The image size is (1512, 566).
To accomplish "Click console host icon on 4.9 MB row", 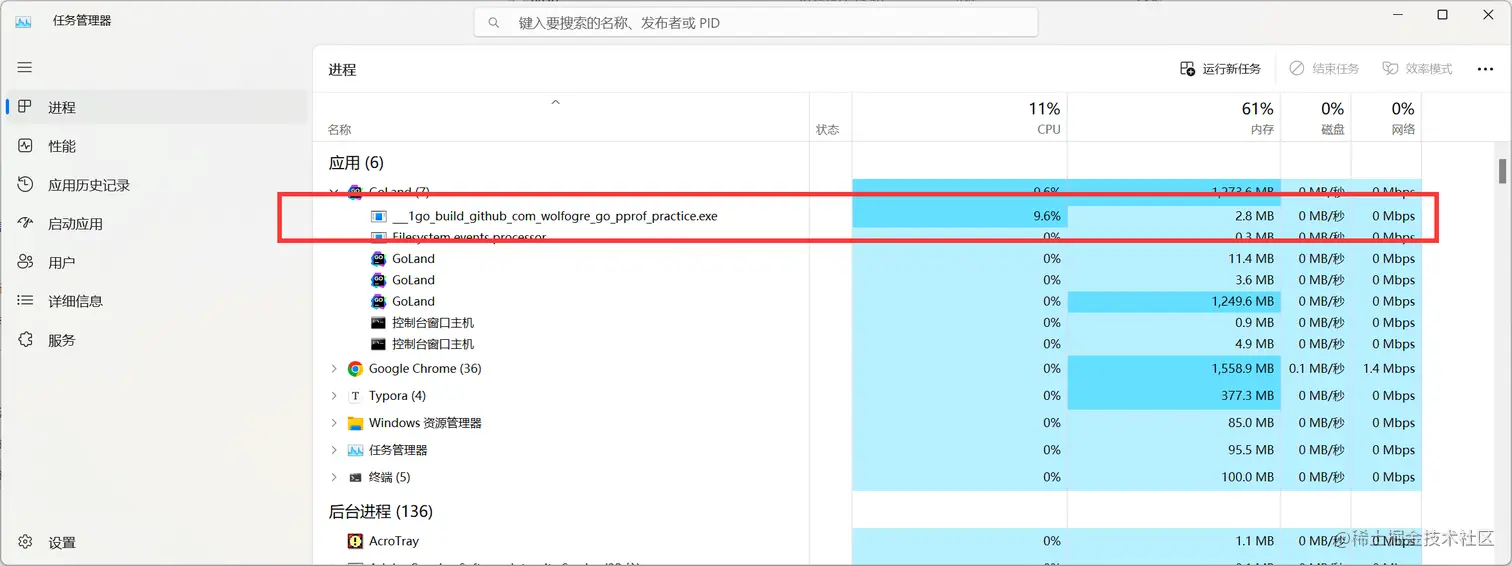I will [x=378, y=344].
